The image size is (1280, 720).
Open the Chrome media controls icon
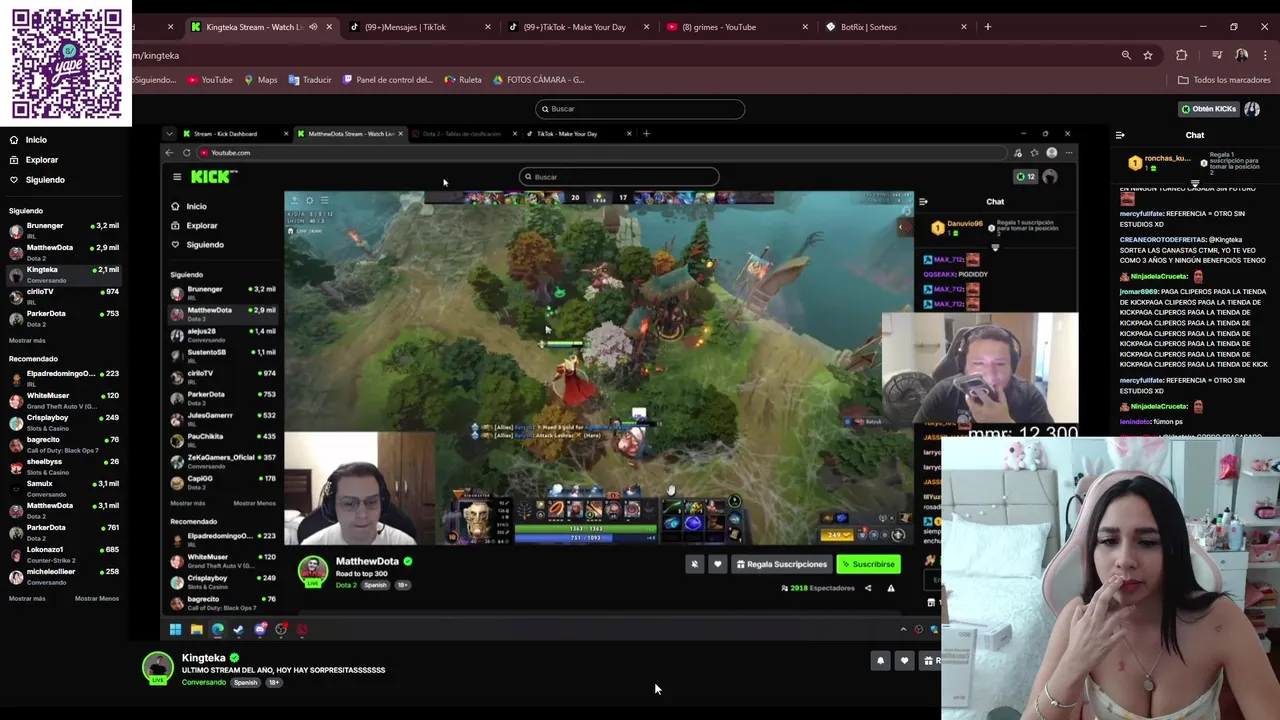tap(1217, 55)
